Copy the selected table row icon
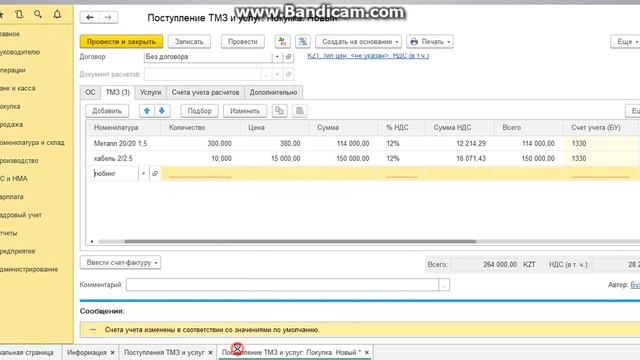This screenshot has height=360, width=640. [279, 111]
